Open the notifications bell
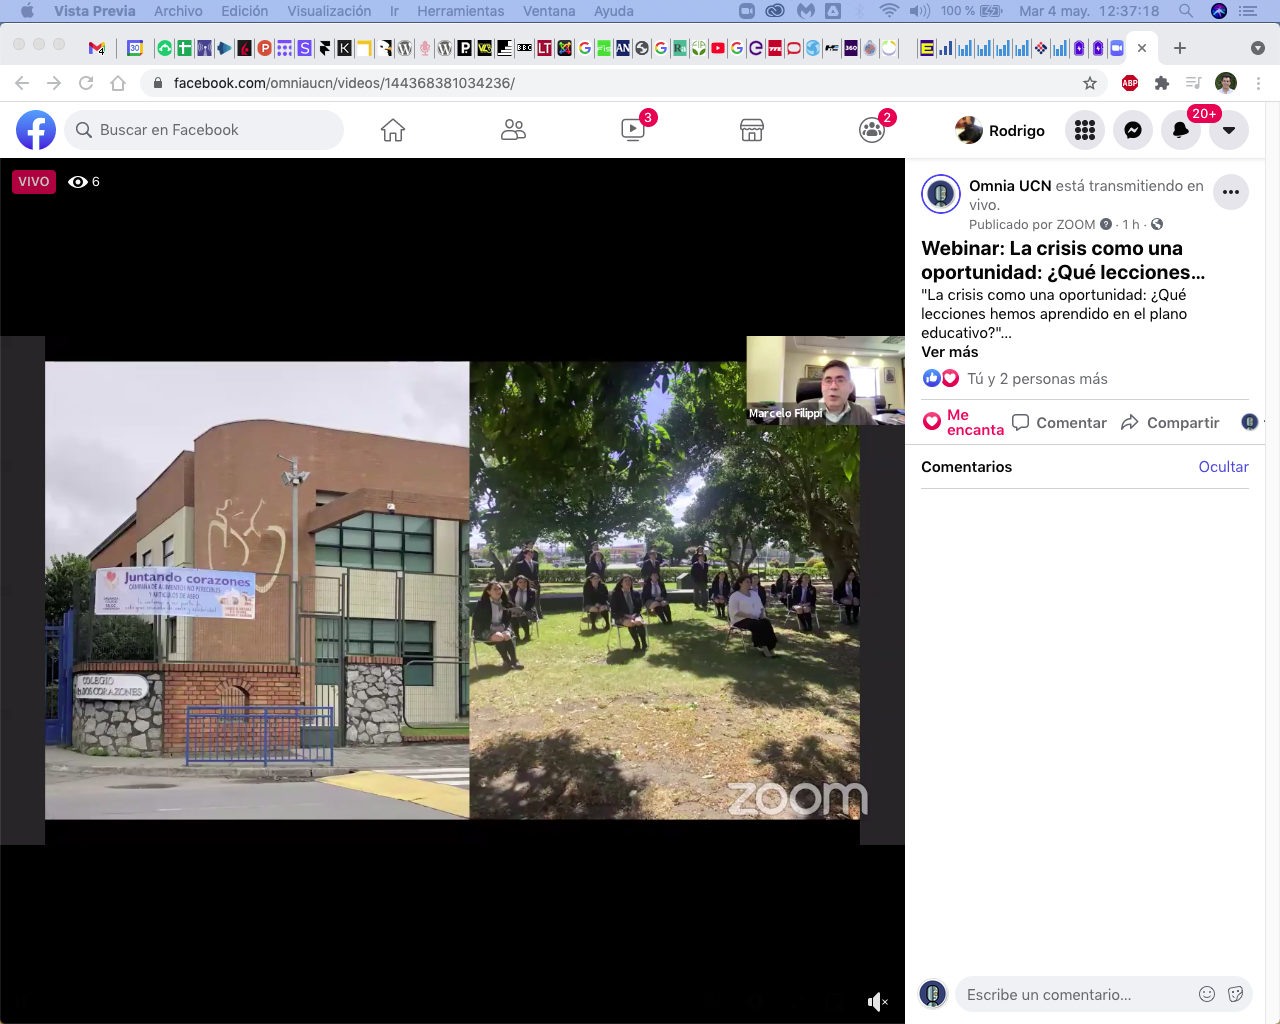This screenshot has height=1024, width=1280. [x=1181, y=130]
